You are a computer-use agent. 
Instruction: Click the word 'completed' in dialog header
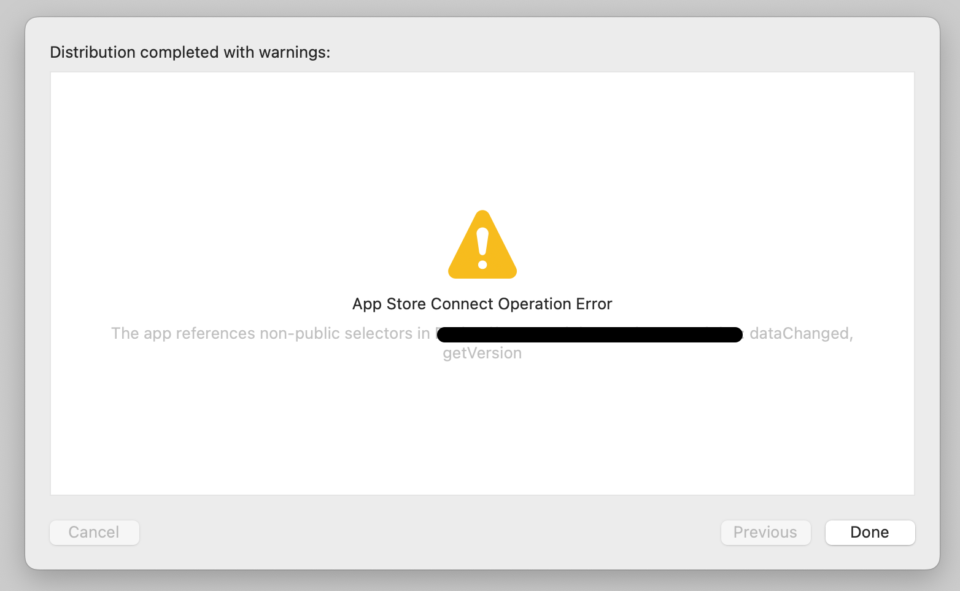[179, 53]
